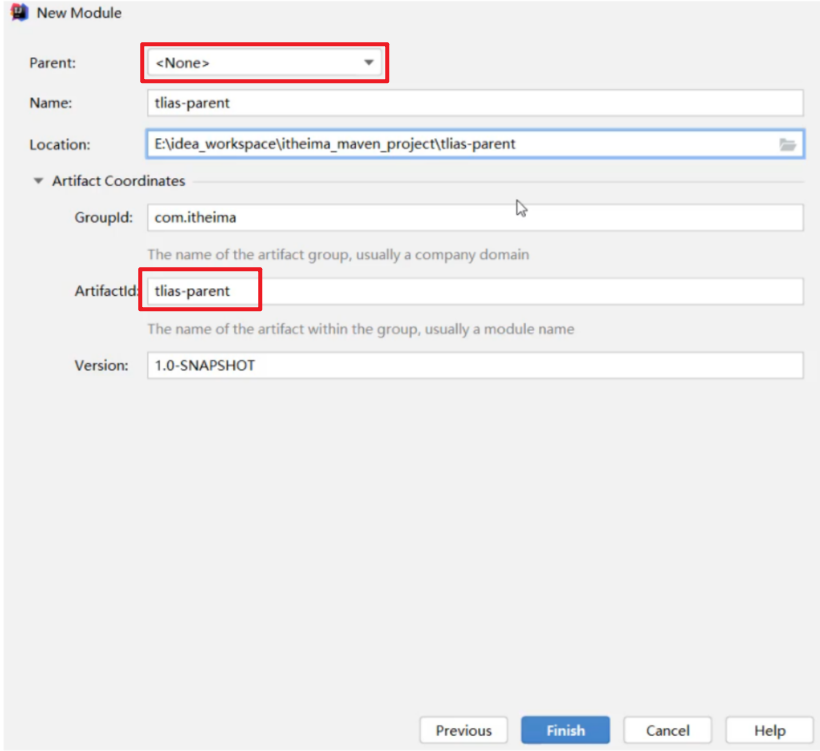Screen dimensions: 820x751
Task: Go back with the Previous button
Action: [463, 730]
